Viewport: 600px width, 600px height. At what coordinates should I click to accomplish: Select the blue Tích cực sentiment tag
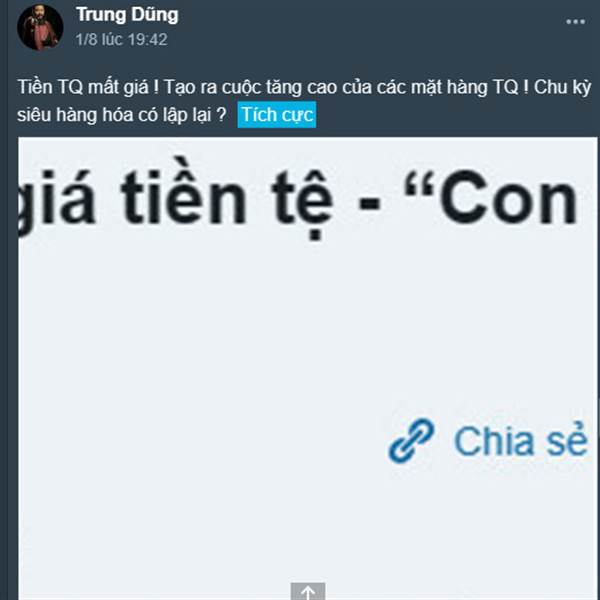coord(277,115)
